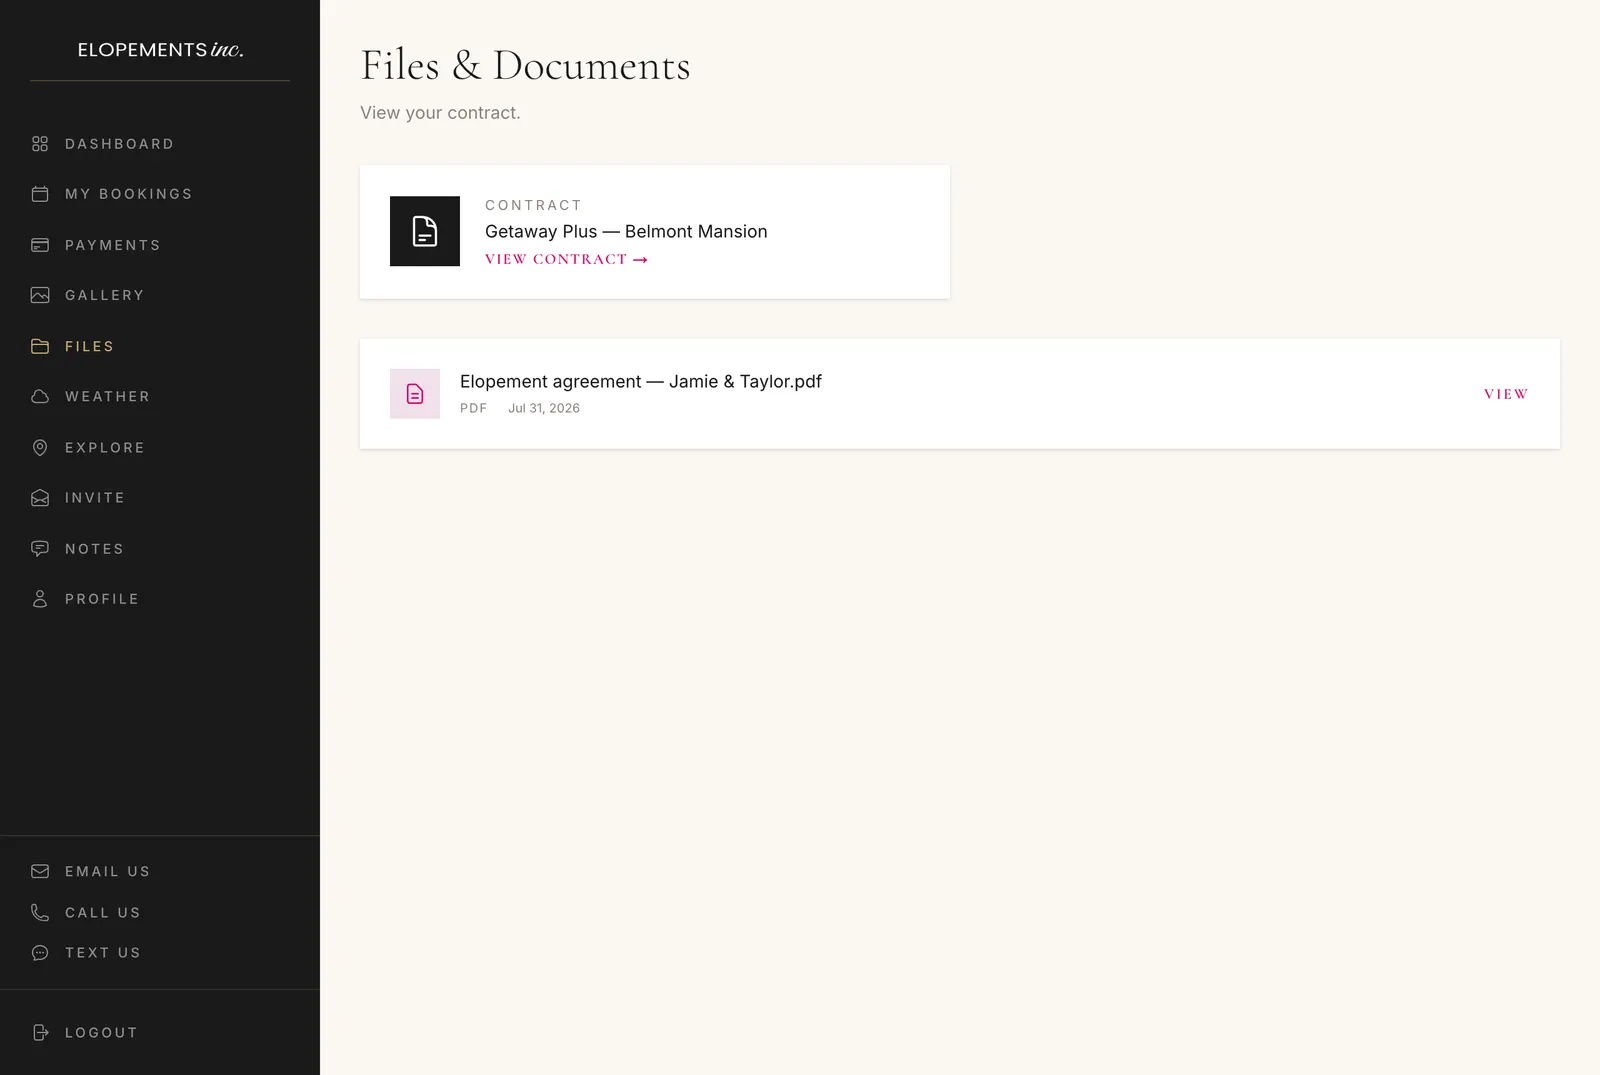Go to Explore

104,448
